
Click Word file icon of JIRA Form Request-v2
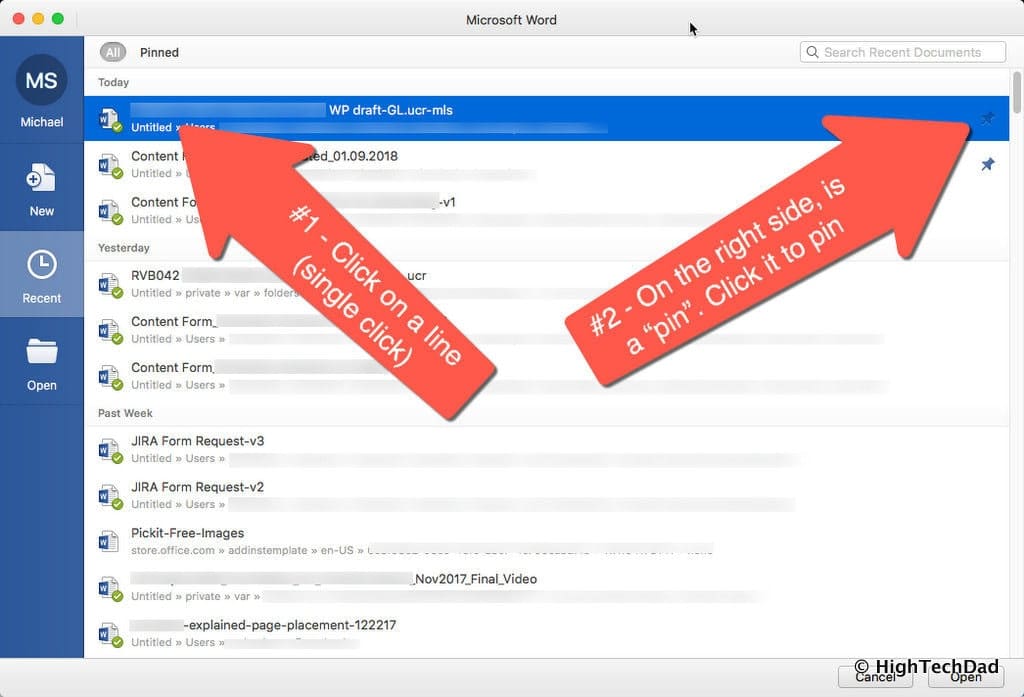(x=109, y=496)
